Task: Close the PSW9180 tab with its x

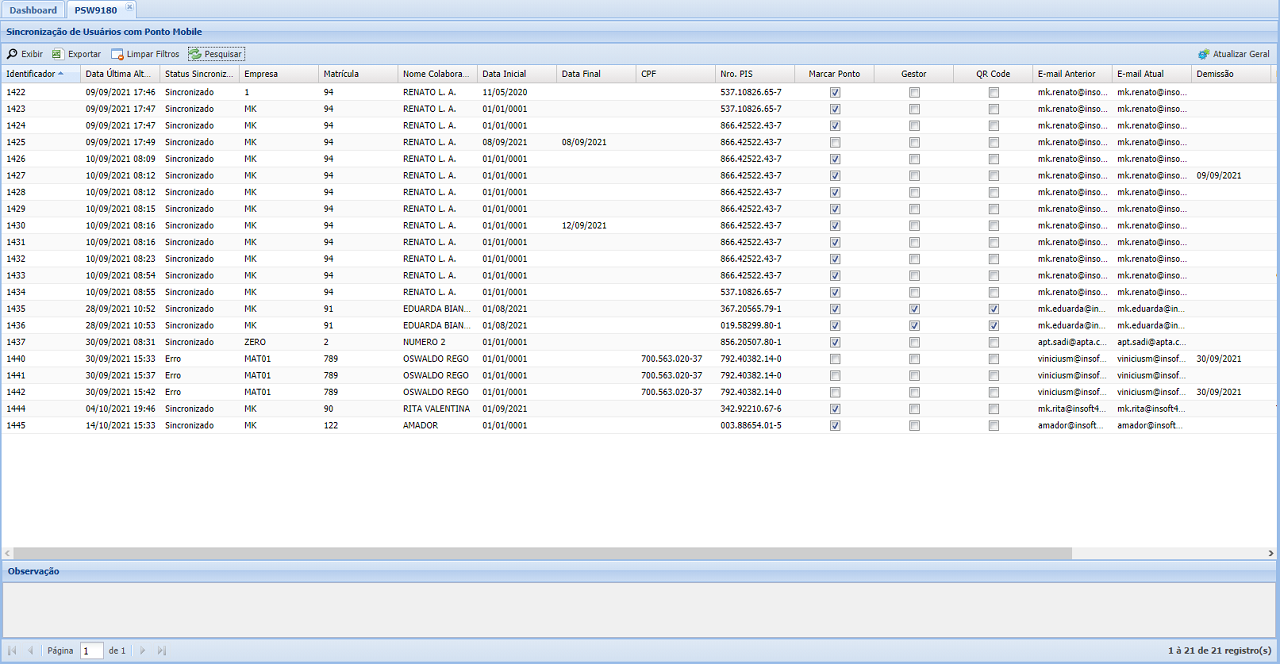Action: (x=129, y=7)
